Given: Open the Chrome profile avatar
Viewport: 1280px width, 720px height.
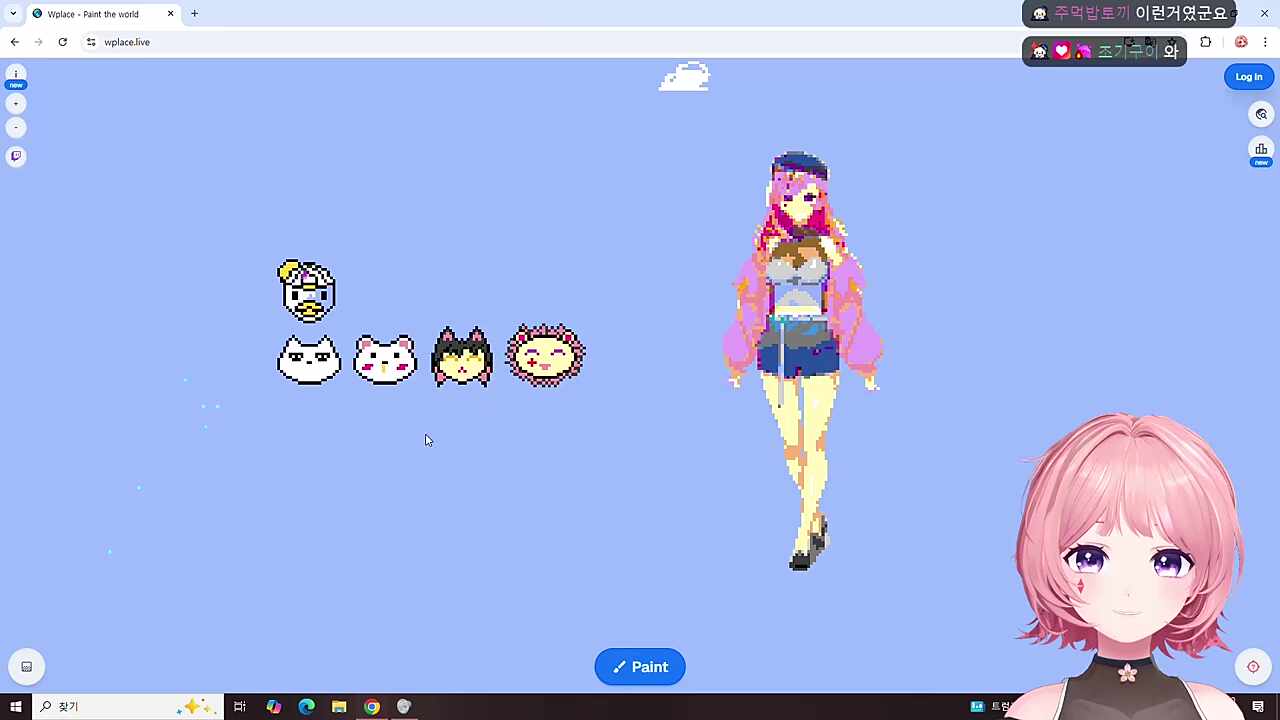Looking at the screenshot, I should pyautogui.click(x=1241, y=42).
